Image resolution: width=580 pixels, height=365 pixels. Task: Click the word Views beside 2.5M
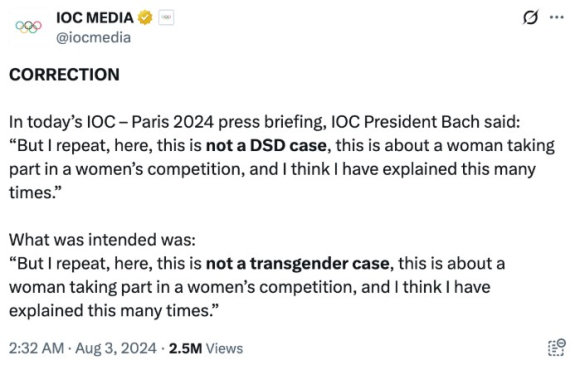pyautogui.click(x=225, y=348)
